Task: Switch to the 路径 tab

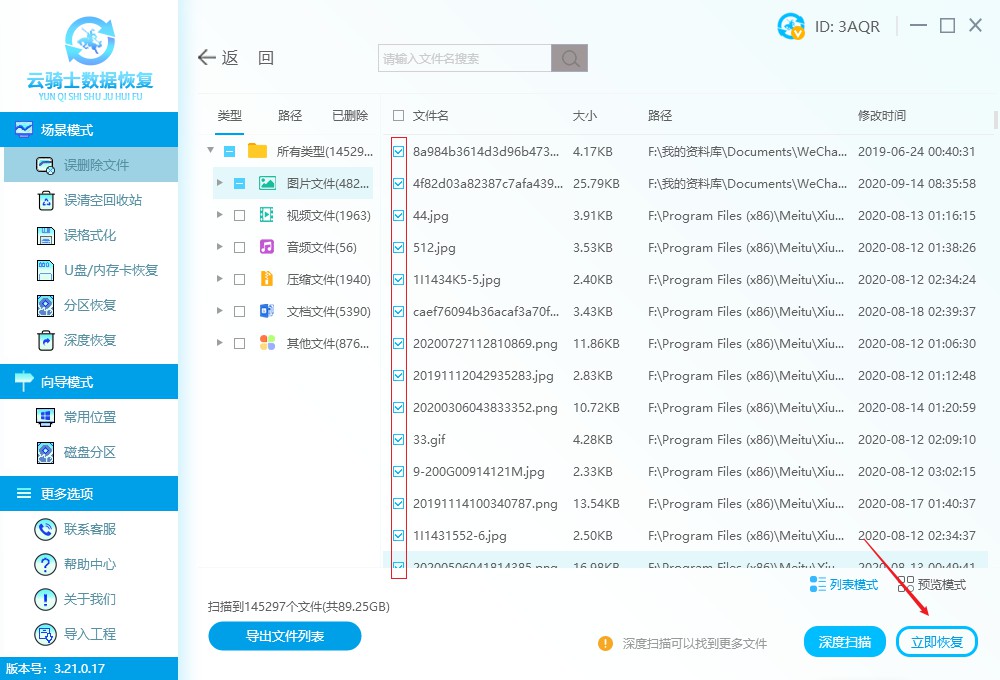Action: click(x=289, y=115)
